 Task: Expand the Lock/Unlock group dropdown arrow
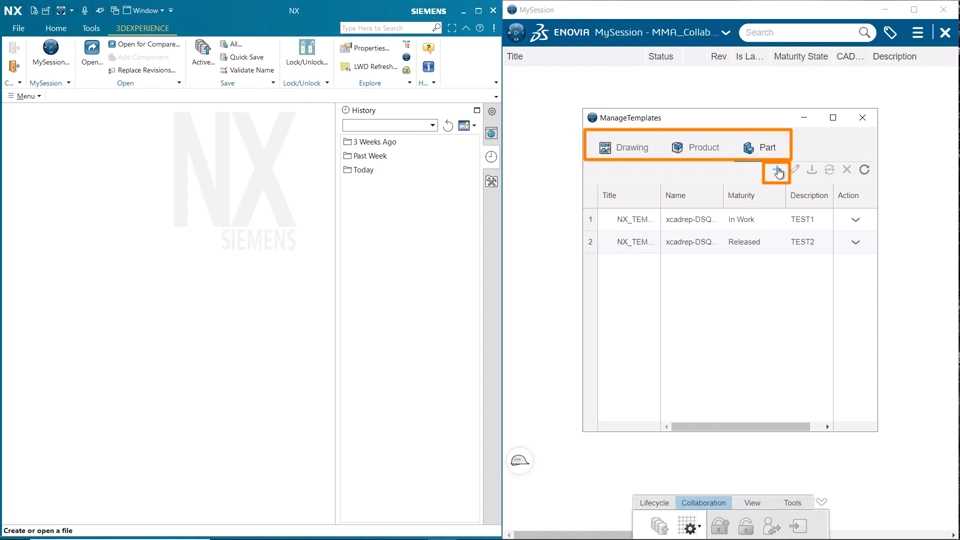point(327,83)
